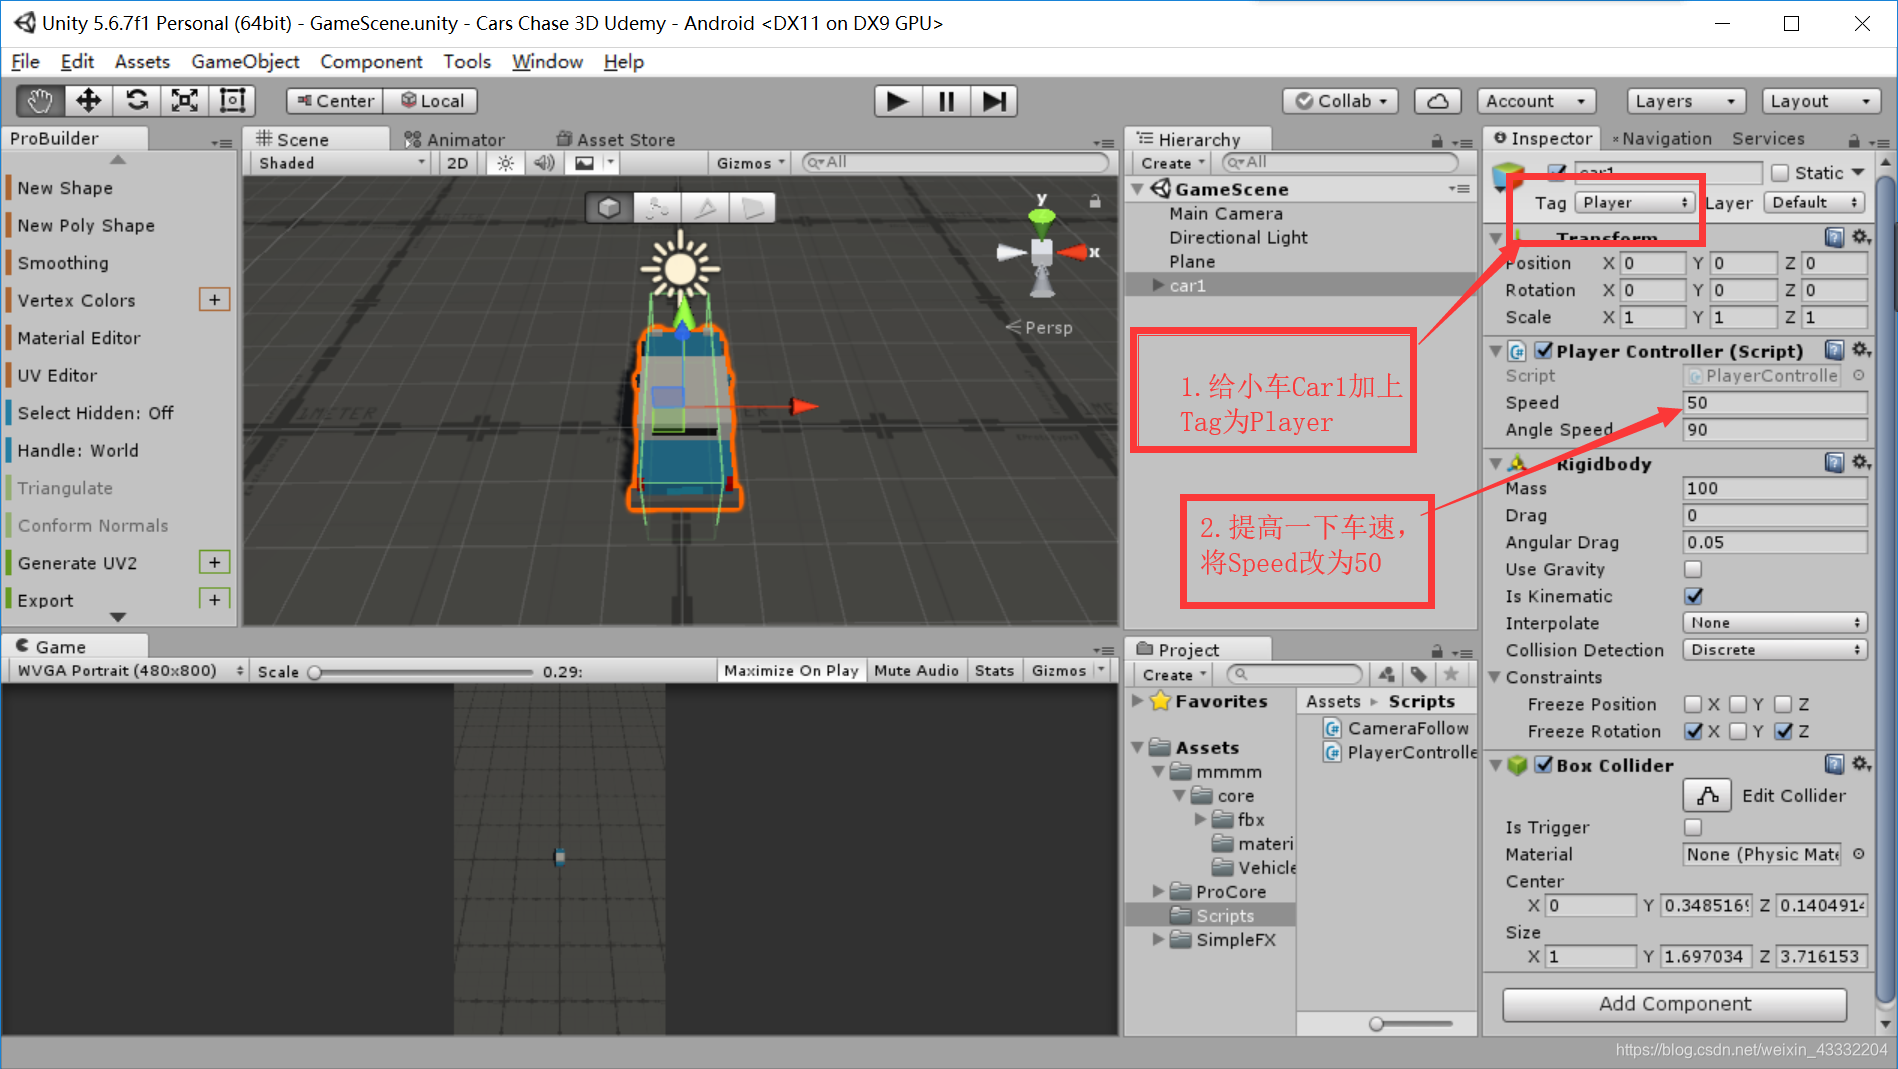This screenshot has width=1898, height=1069.
Task: Click the scene orientation gizmo Y axis
Action: click(1041, 215)
